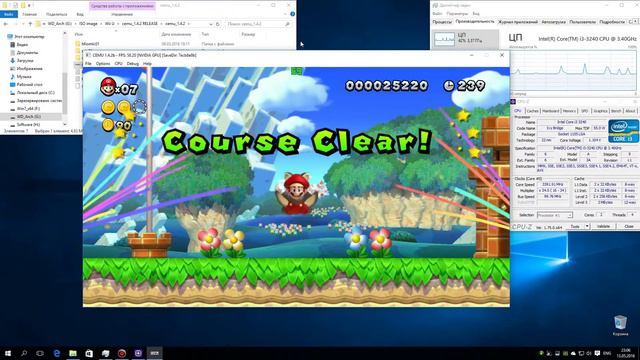Viewport: 640px width, 360px height.
Task: Open the Windows Start menu
Action: coord(7,353)
